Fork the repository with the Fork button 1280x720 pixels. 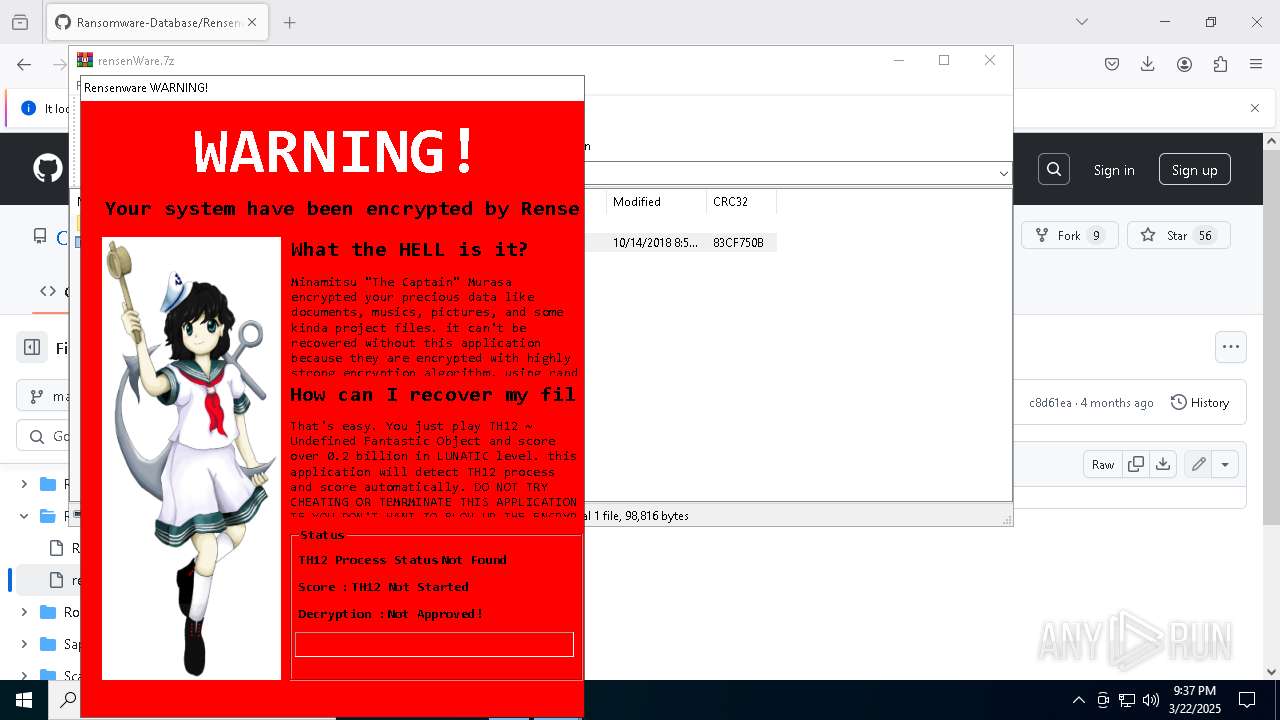[x=1069, y=236]
